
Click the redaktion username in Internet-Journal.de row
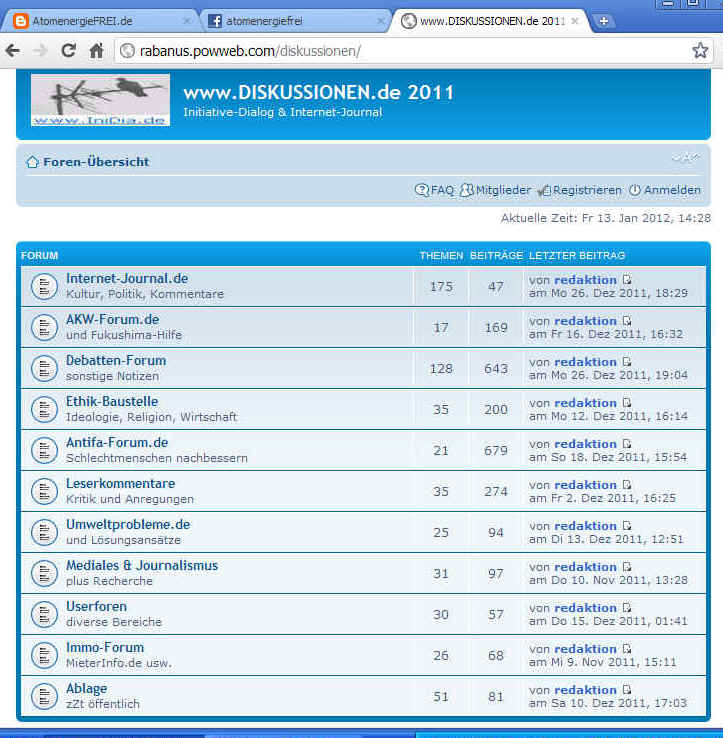[x=586, y=280]
